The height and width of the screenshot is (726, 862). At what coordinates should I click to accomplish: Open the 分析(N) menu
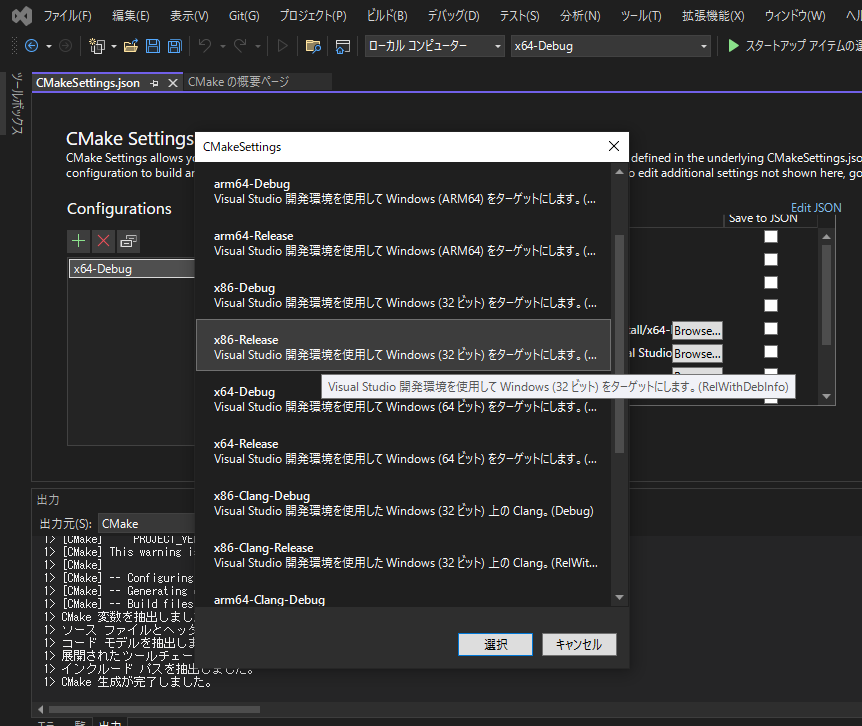click(581, 16)
